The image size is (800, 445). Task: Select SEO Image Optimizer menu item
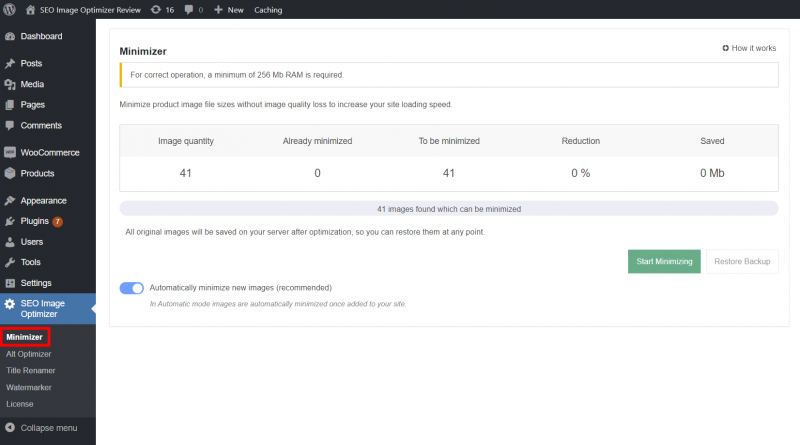click(x=48, y=309)
